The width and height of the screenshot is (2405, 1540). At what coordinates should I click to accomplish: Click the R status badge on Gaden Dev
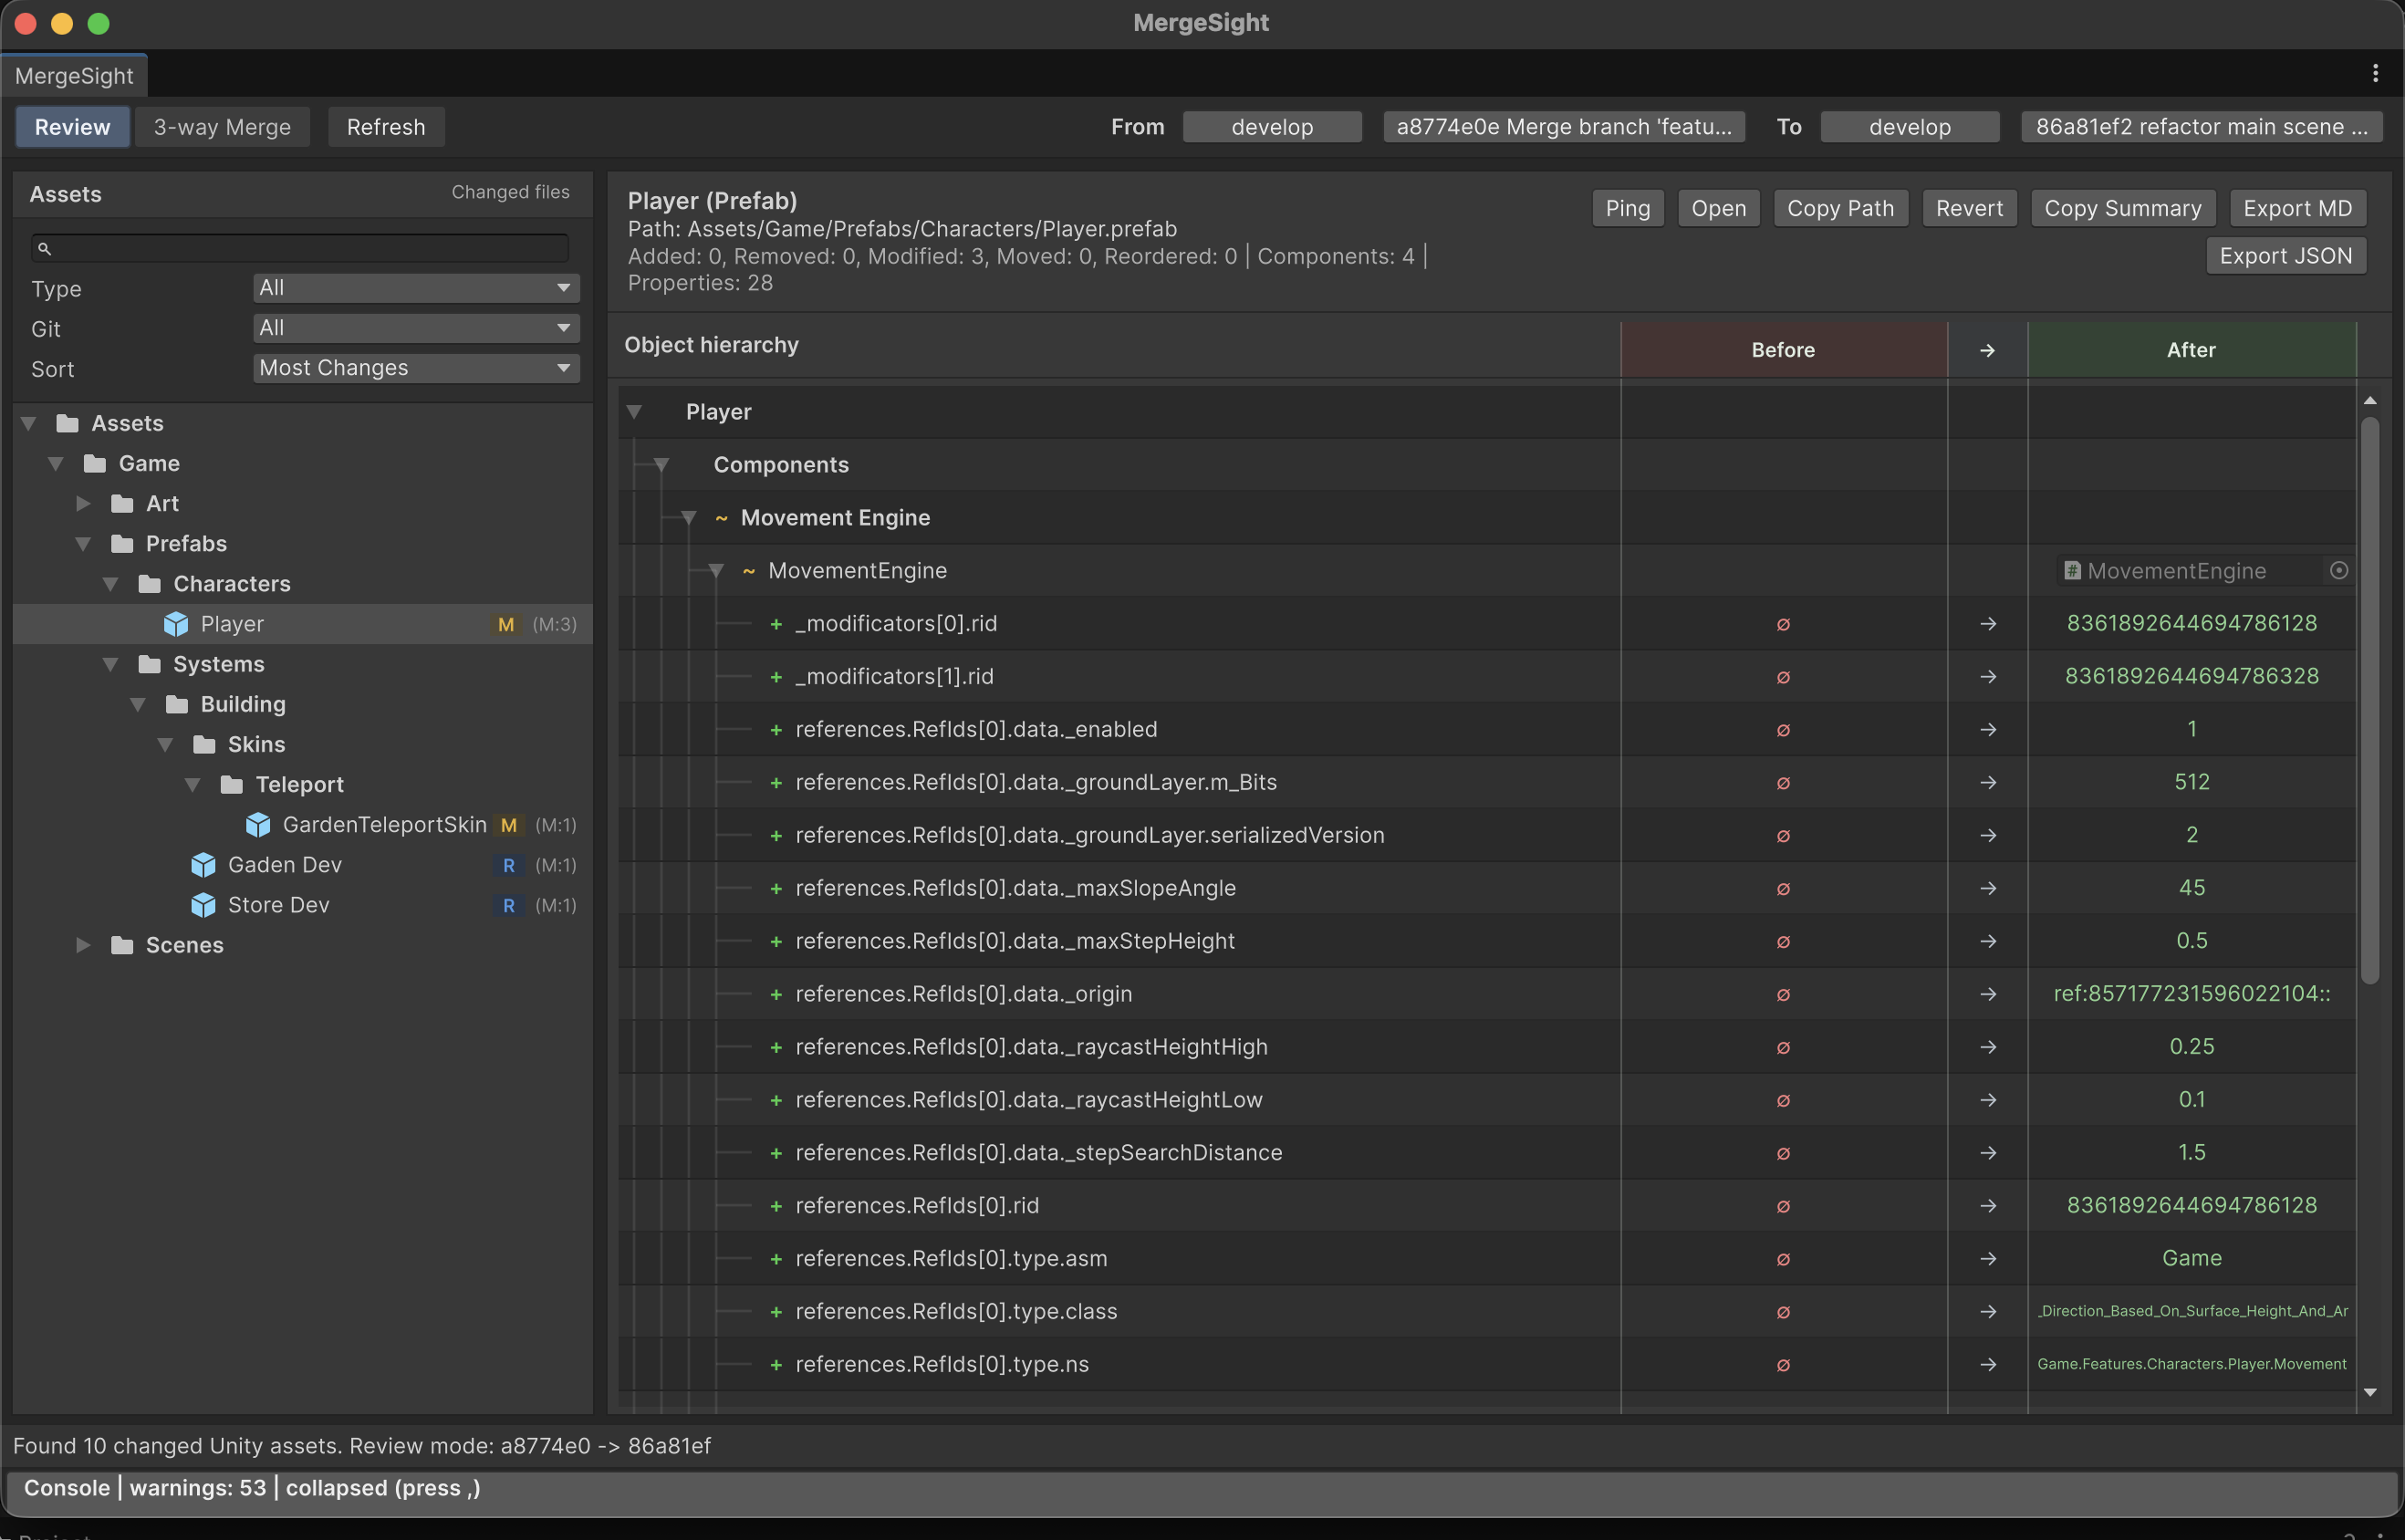(x=509, y=865)
